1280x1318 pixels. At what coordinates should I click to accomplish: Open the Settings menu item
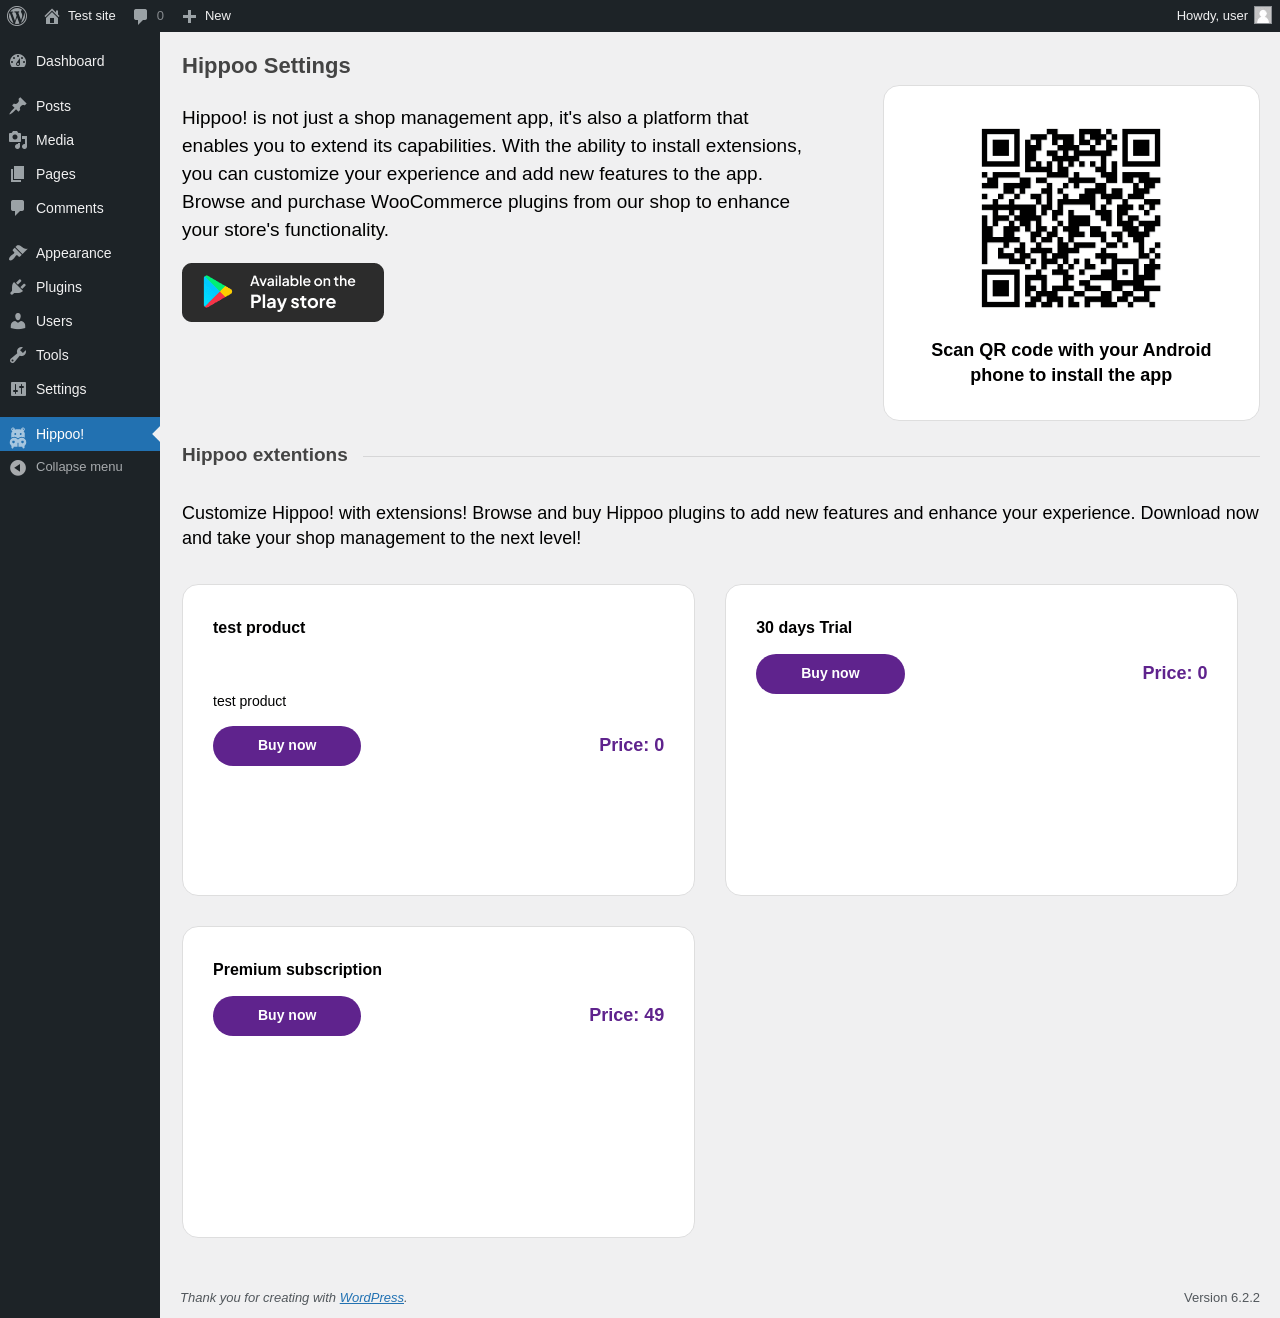(61, 389)
